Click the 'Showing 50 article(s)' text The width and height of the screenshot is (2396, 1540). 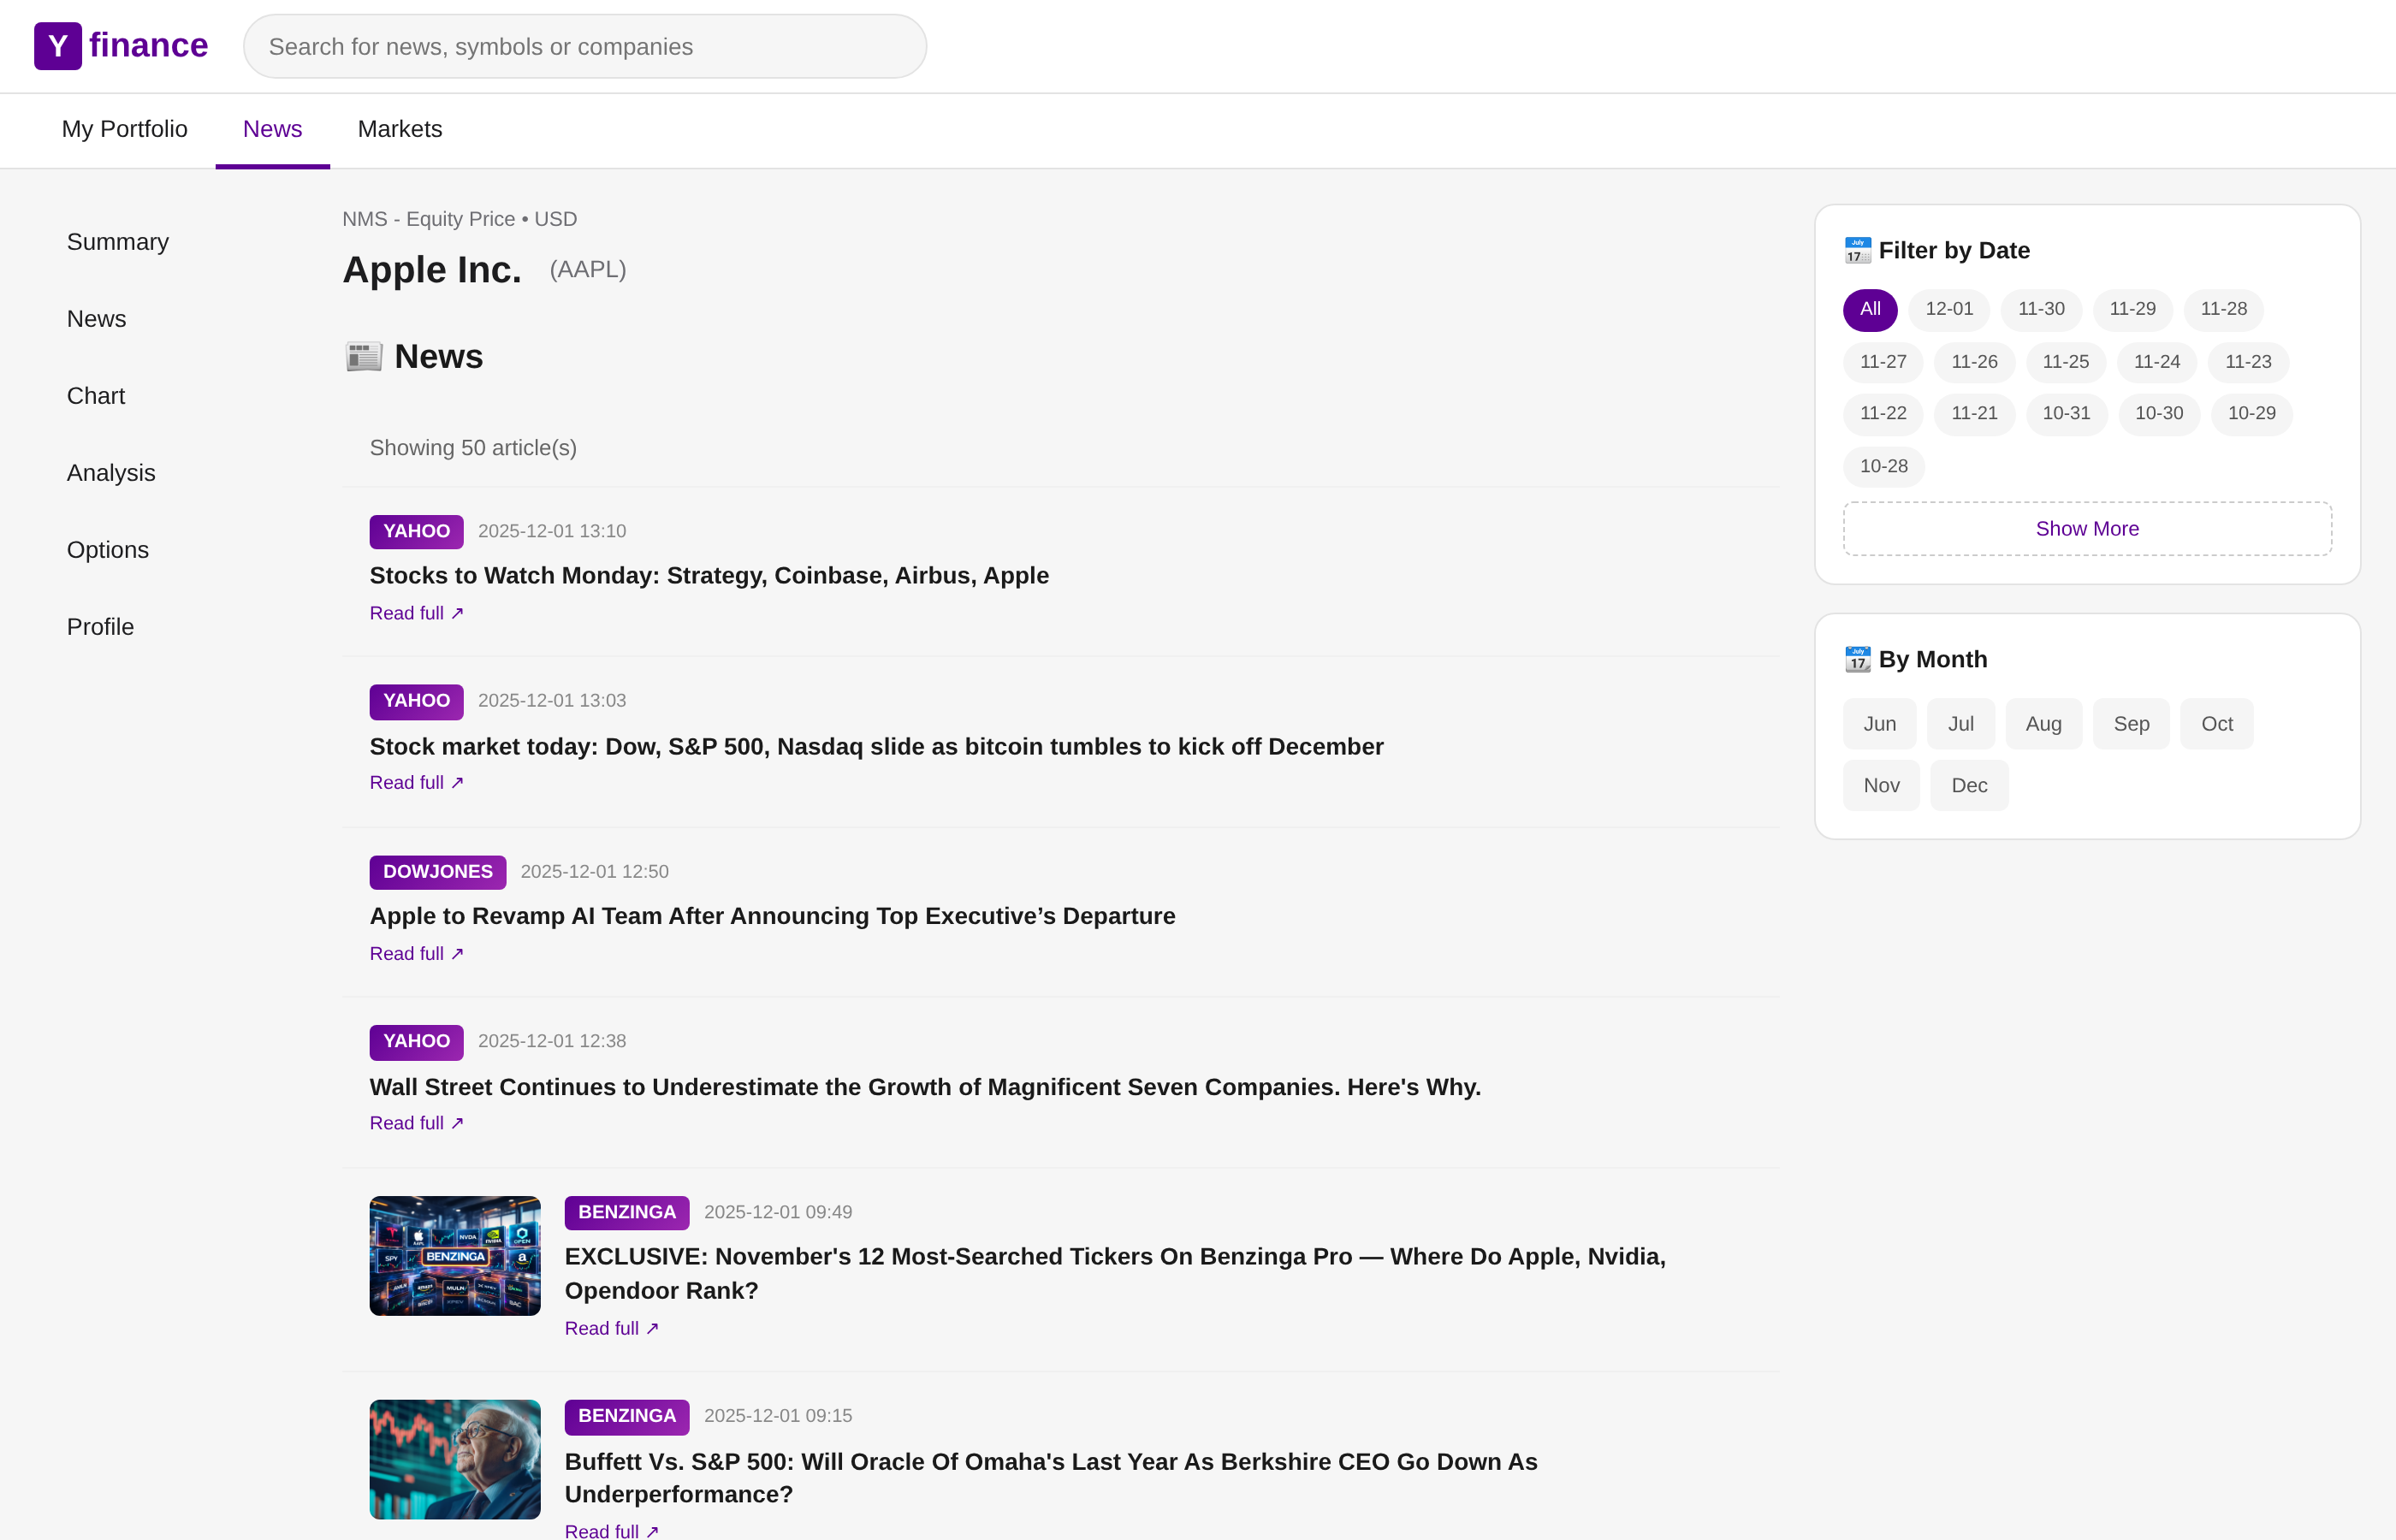coord(473,448)
